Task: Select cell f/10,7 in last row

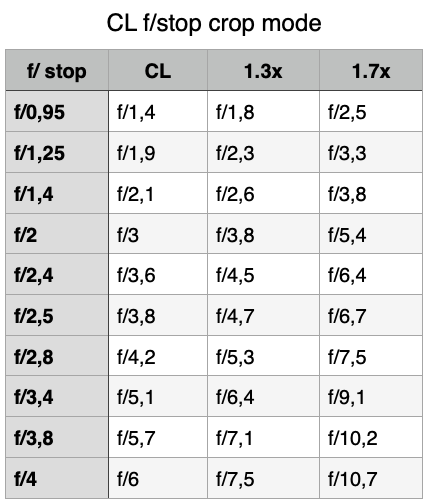Action: [x=371, y=478]
